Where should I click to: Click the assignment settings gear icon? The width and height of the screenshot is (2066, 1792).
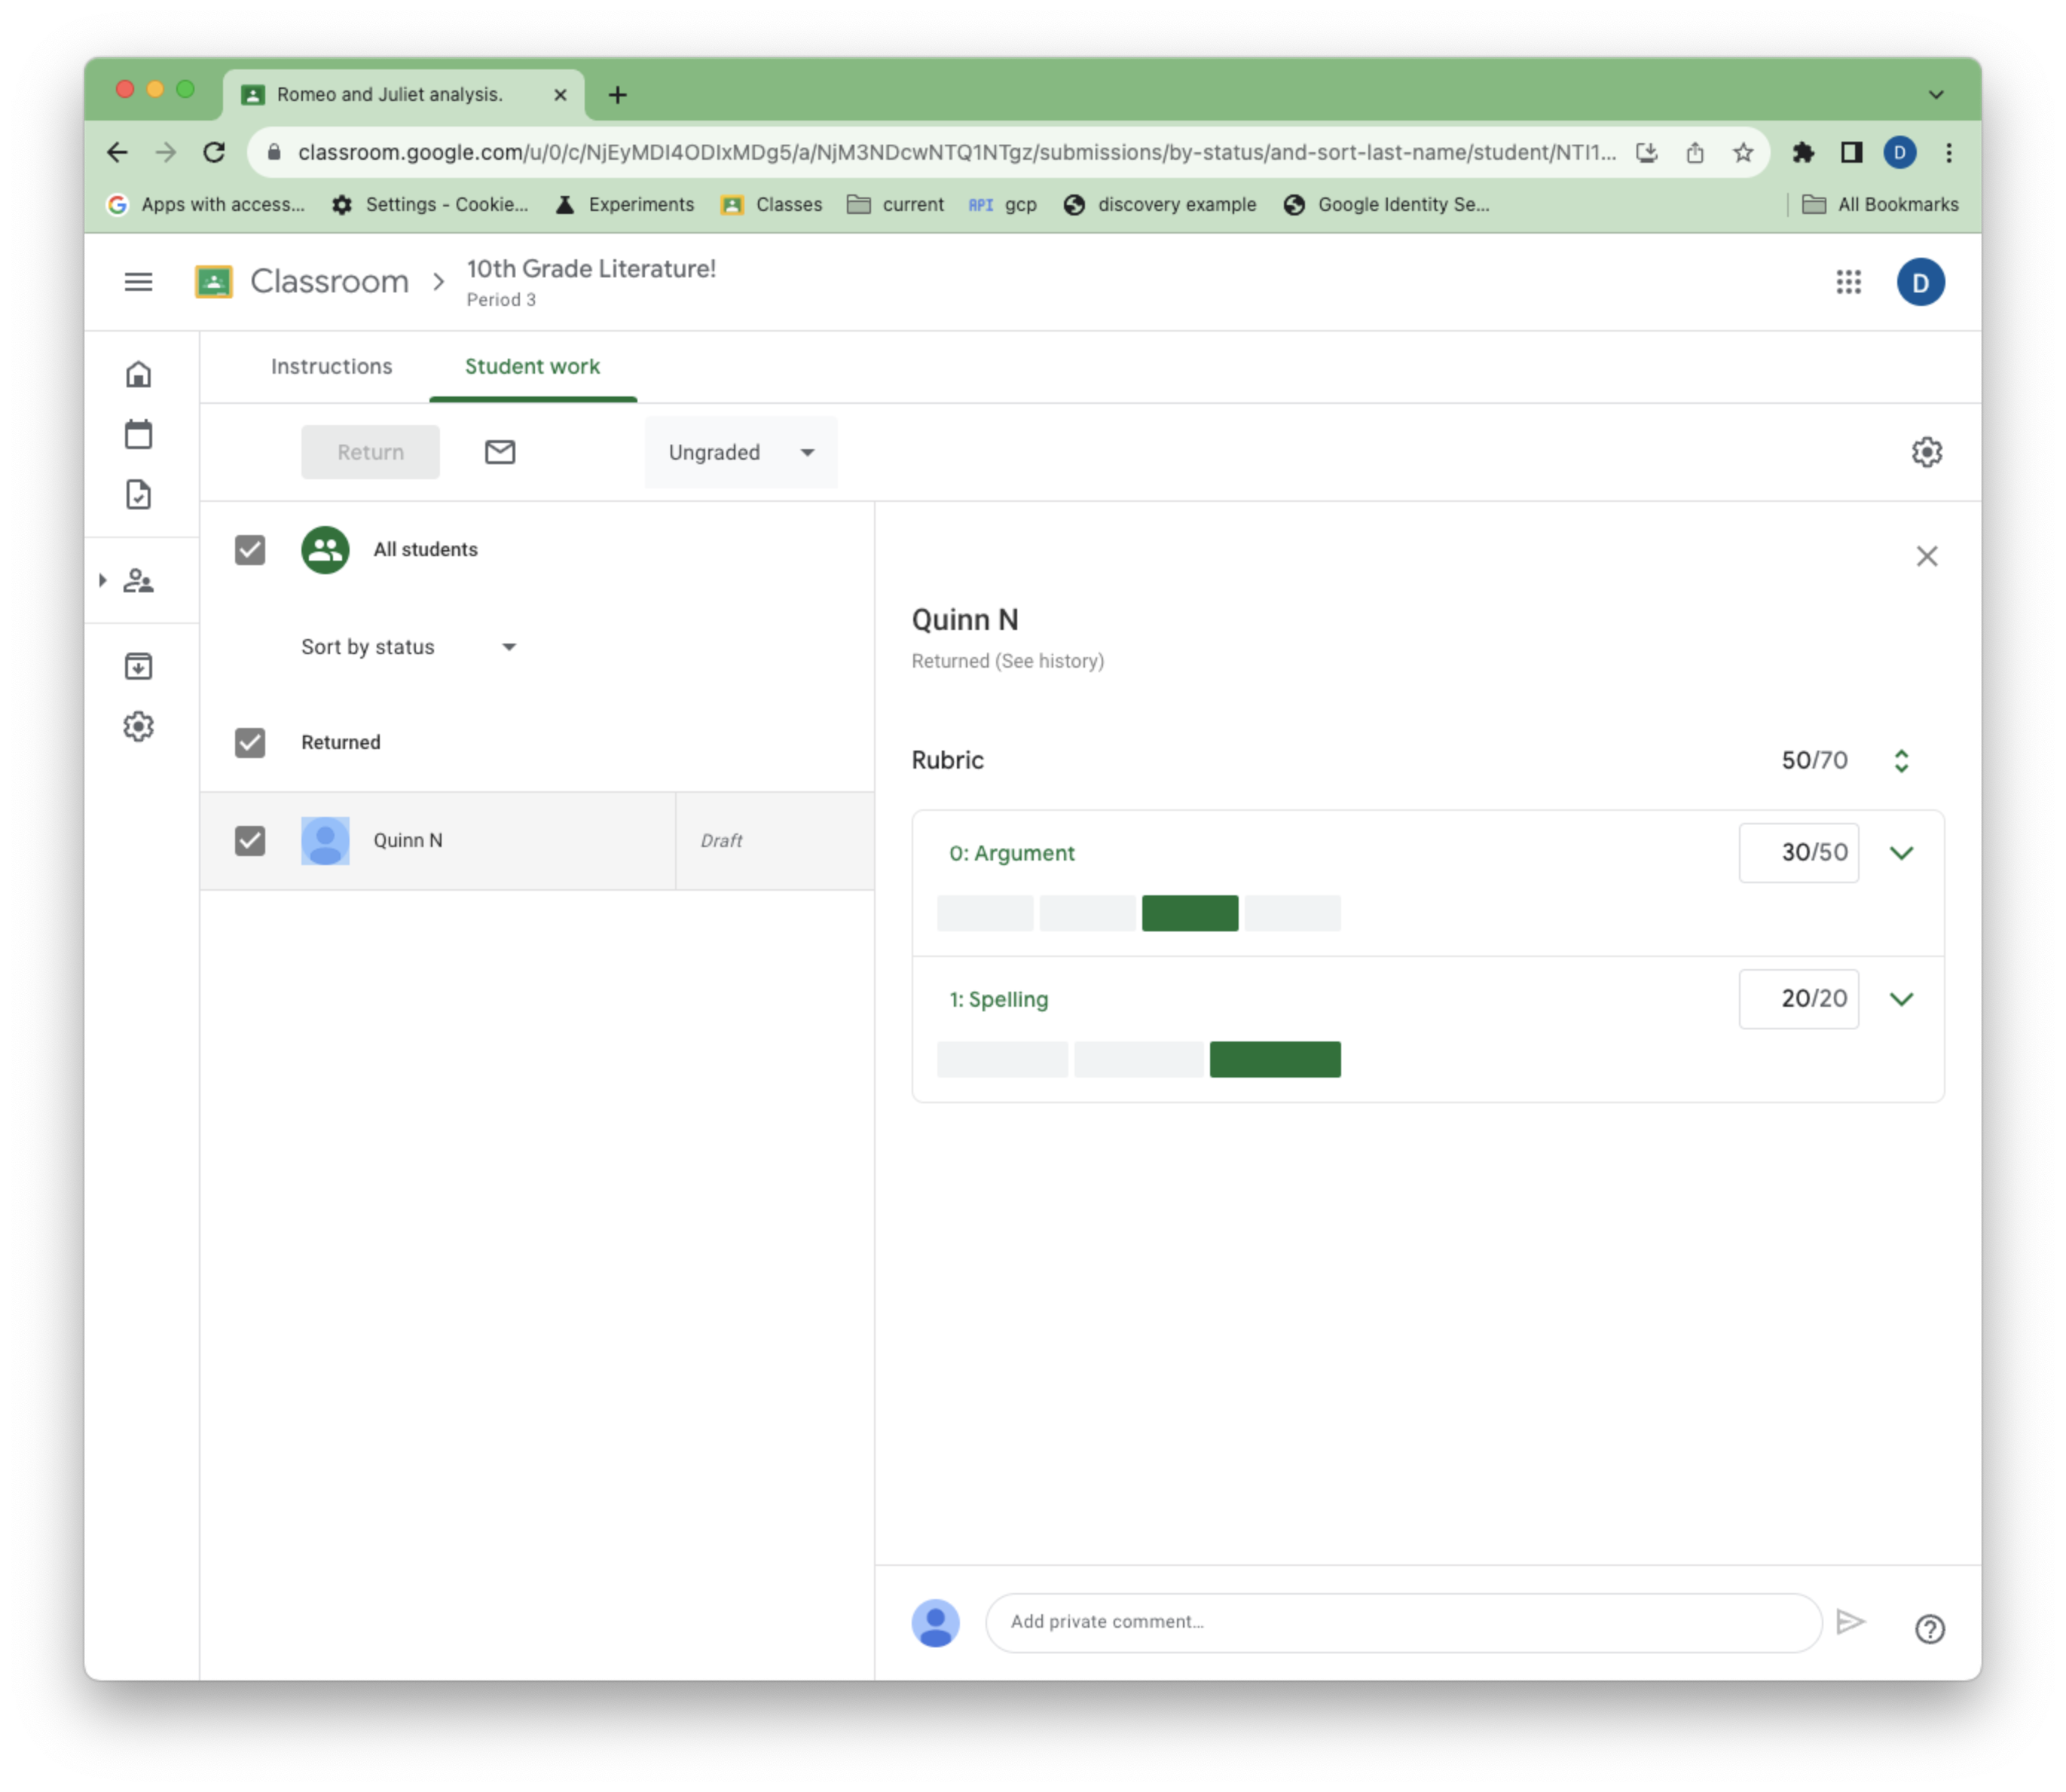click(1927, 451)
